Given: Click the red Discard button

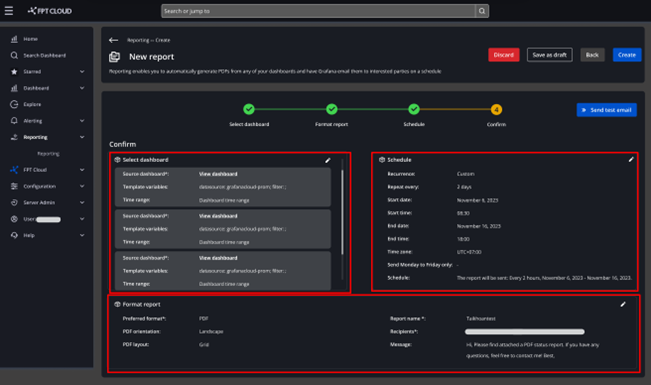Looking at the screenshot, I should pyautogui.click(x=504, y=55).
